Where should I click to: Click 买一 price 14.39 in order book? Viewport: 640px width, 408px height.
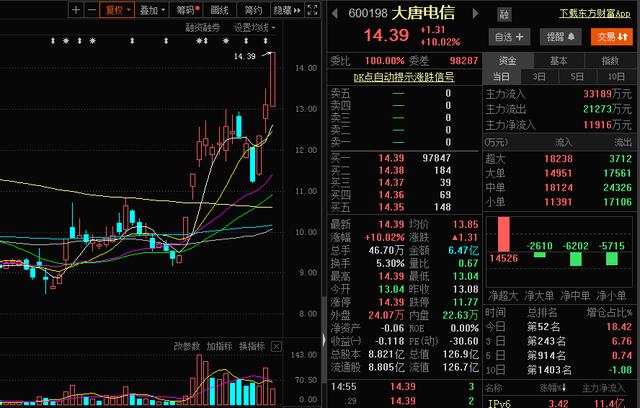[391, 158]
